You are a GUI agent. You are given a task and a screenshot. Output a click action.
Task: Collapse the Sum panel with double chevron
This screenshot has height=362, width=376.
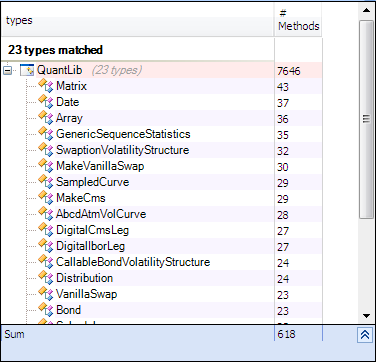[x=365, y=335]
